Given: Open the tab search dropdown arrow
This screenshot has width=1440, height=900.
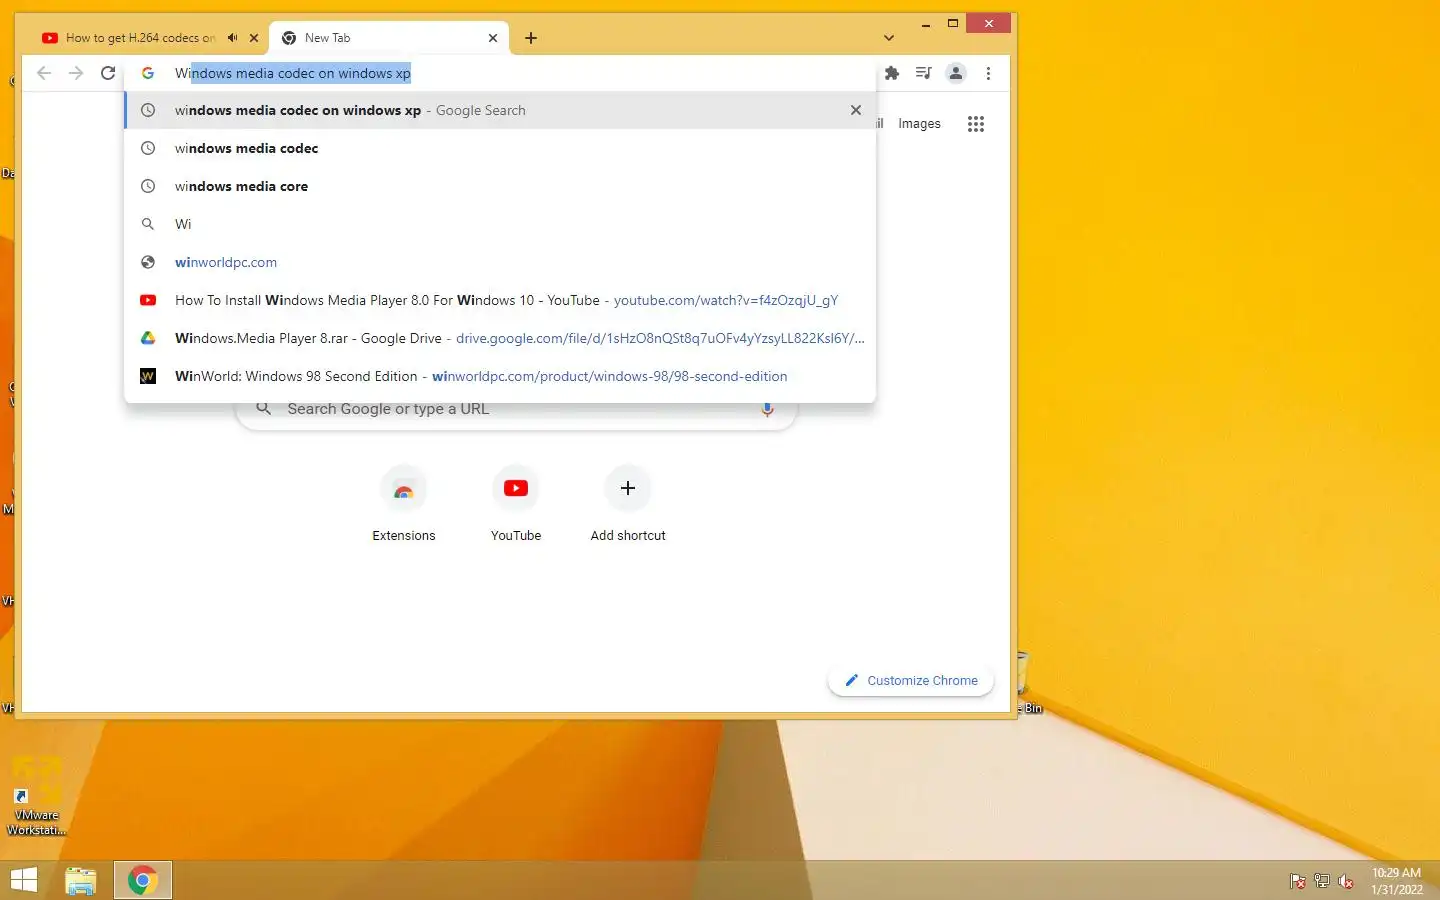Looking at the screenshot, I should [889, 38].
